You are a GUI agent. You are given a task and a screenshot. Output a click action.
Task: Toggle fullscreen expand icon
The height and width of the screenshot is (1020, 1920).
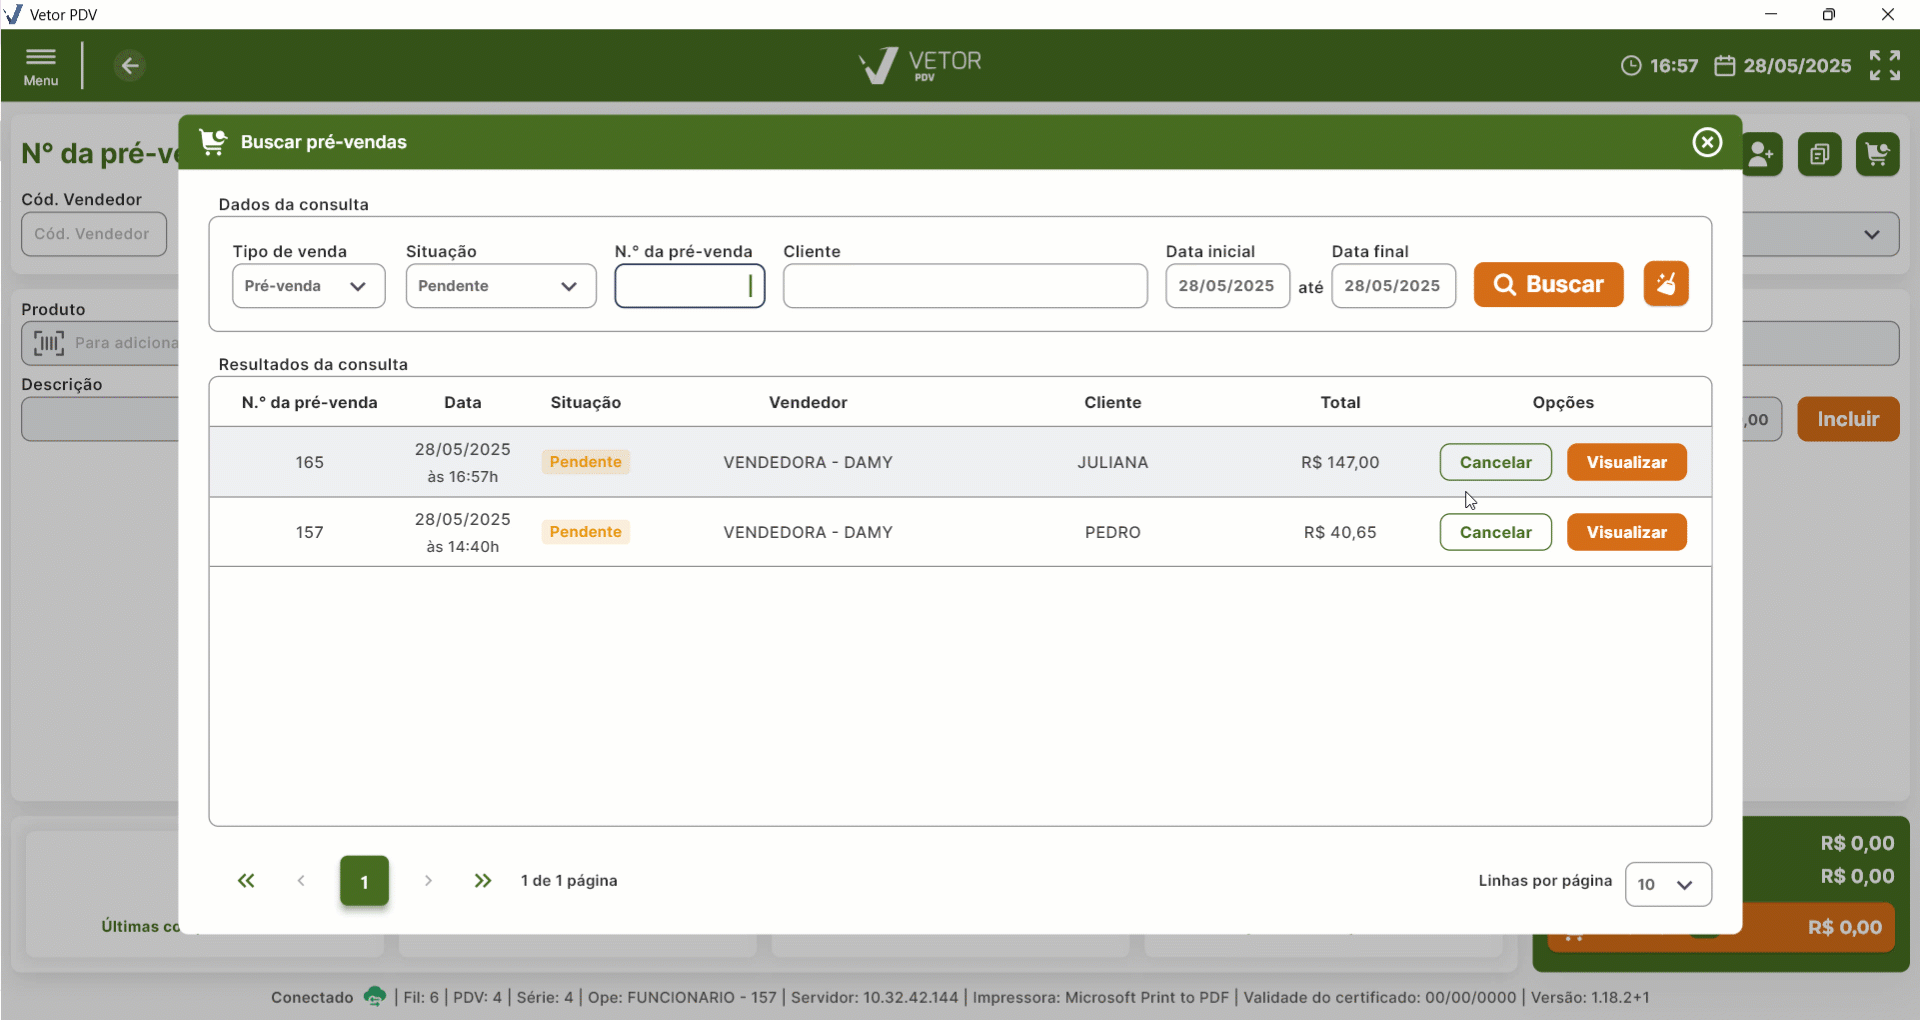click(x=1884, y=66)
